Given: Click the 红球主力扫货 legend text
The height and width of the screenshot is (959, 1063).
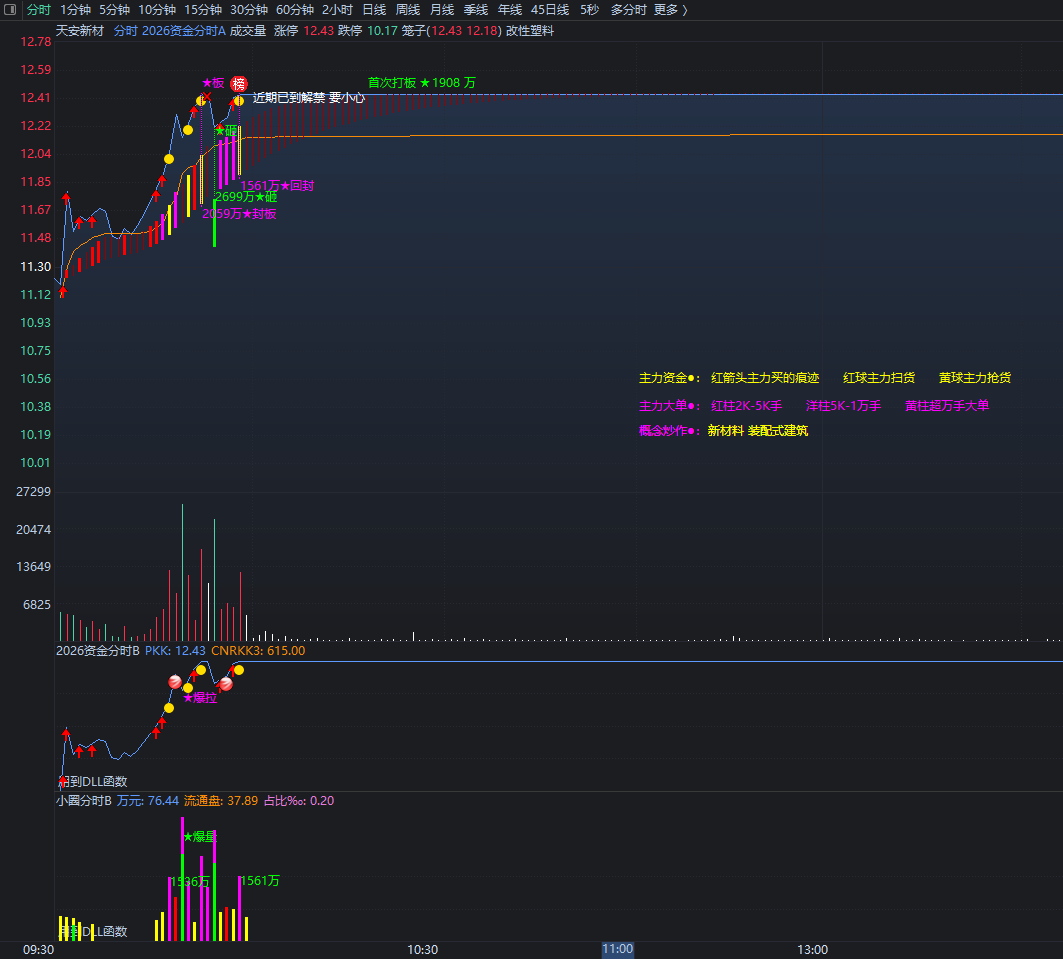Looking at the screenshot, I should pyautogui.click(x=879, y=378).
